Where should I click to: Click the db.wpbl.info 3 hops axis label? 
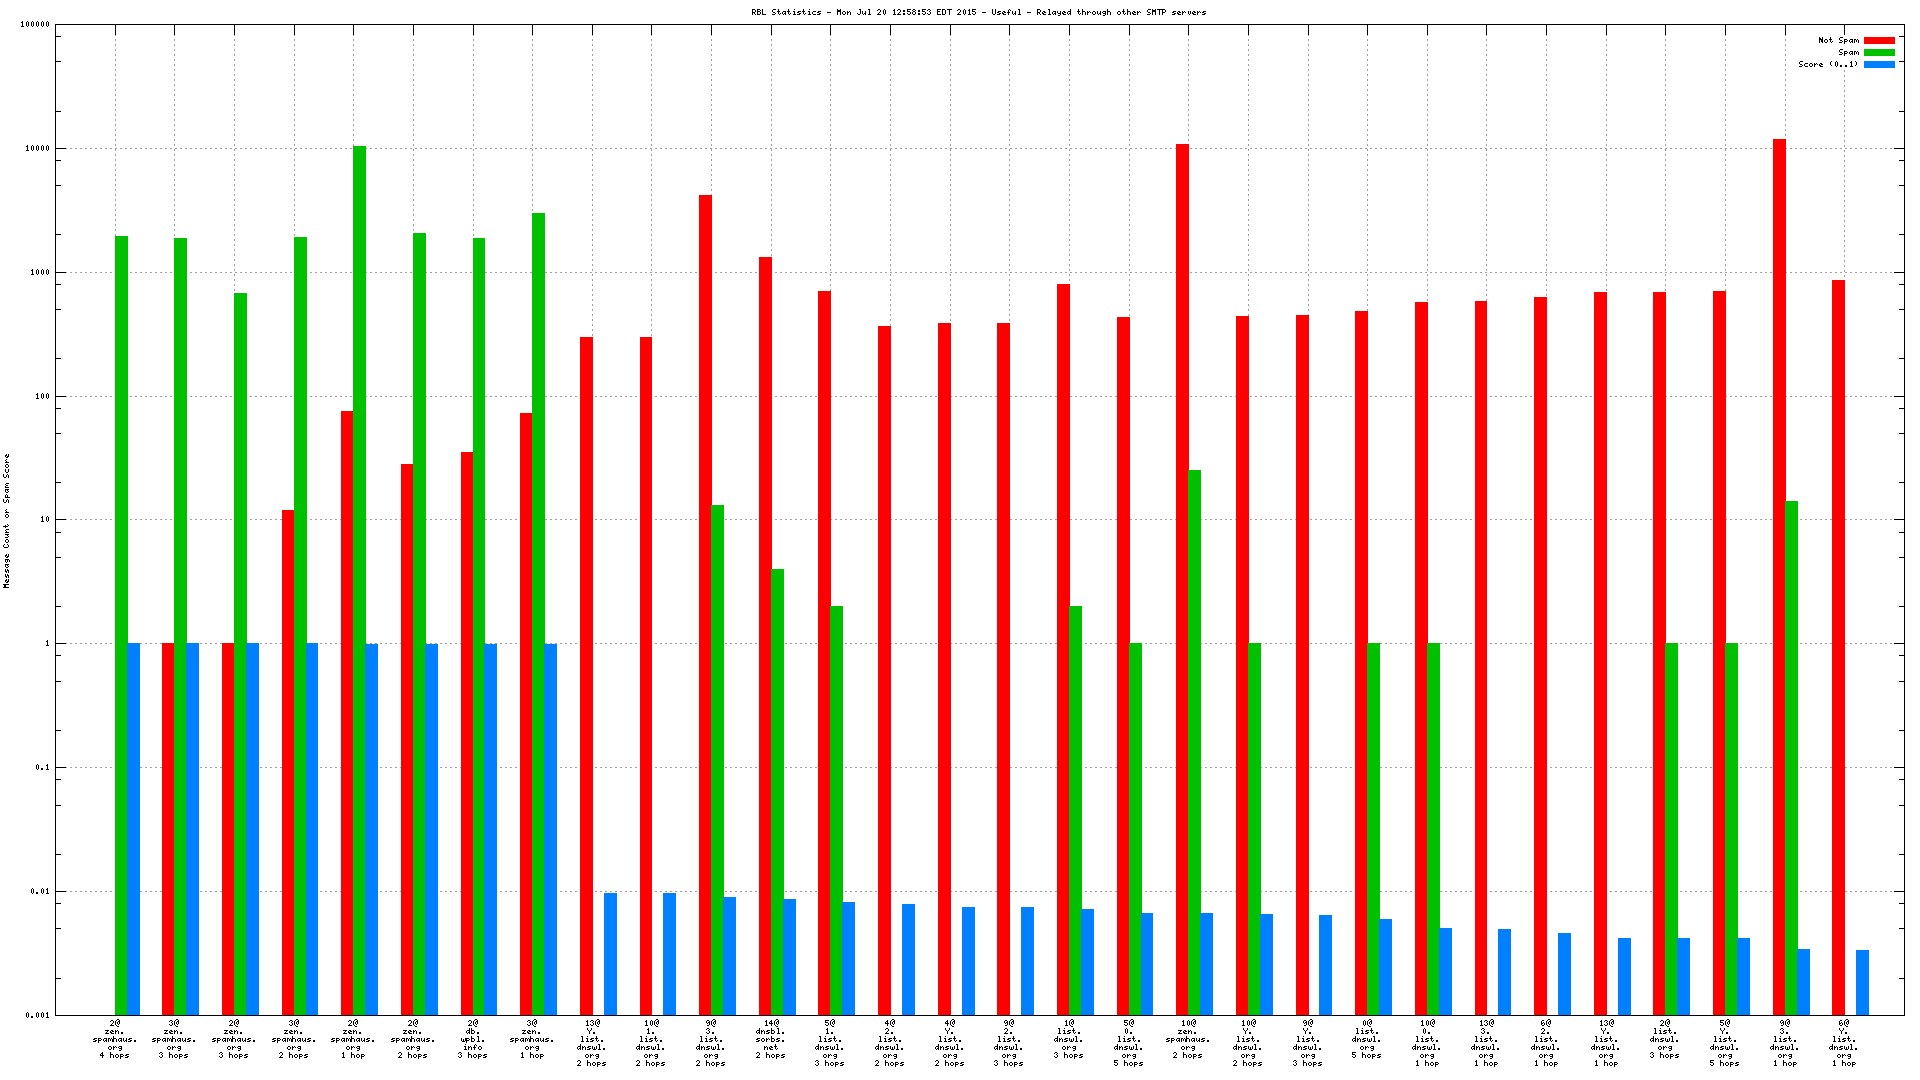[x=472, y=1040]
